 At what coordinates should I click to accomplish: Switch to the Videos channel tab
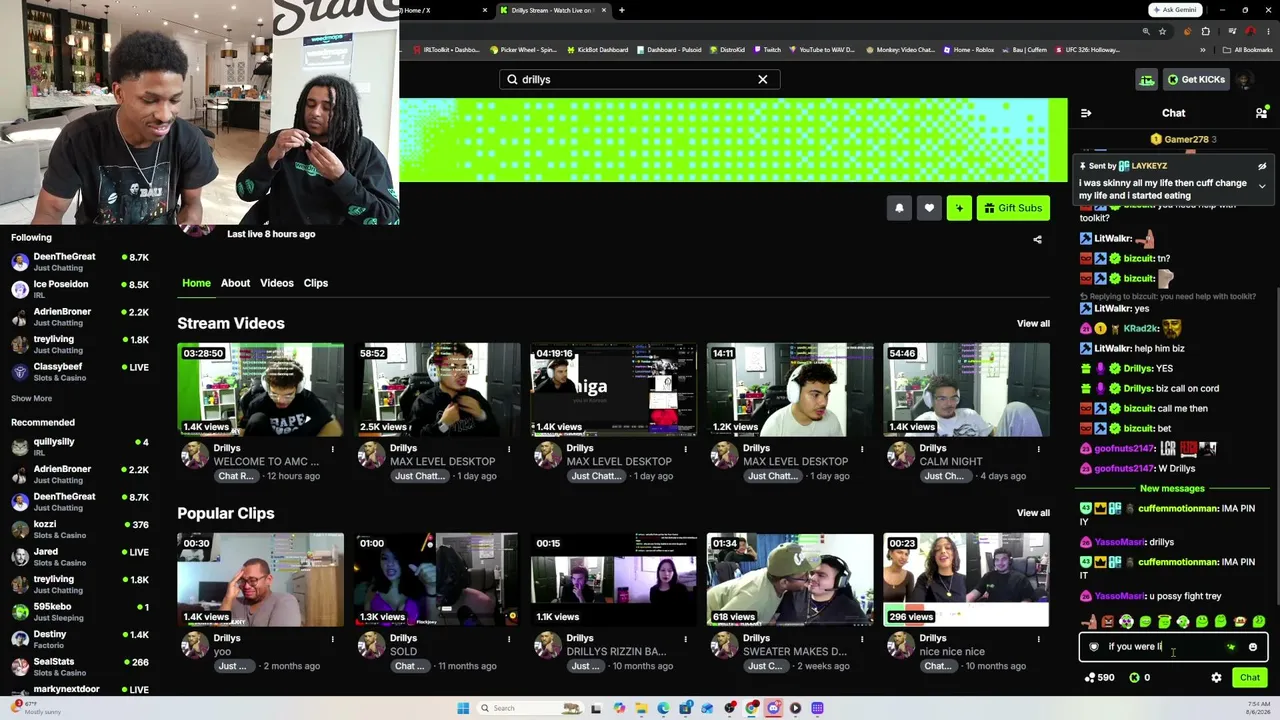277,283
